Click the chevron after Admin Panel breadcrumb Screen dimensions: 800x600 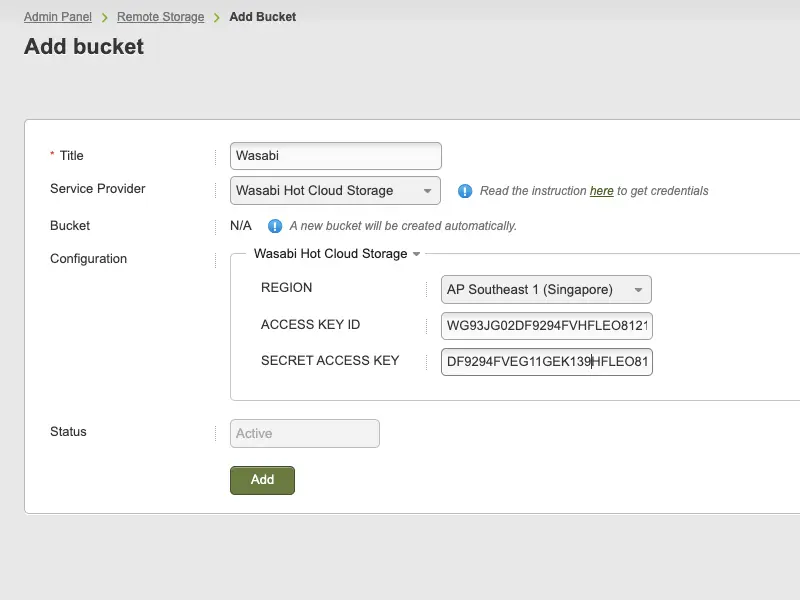pyautogui.click(x=105, y=18)
